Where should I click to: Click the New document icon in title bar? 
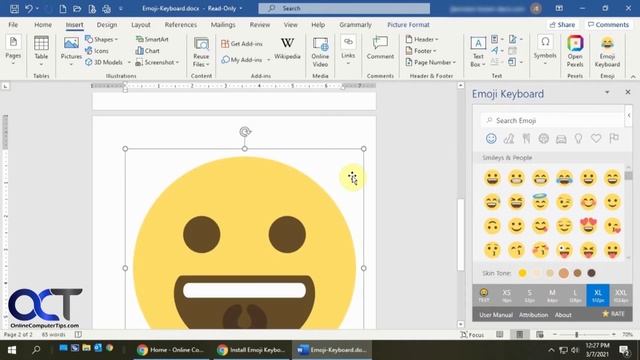pyautogui.click(x=62, y=8)
